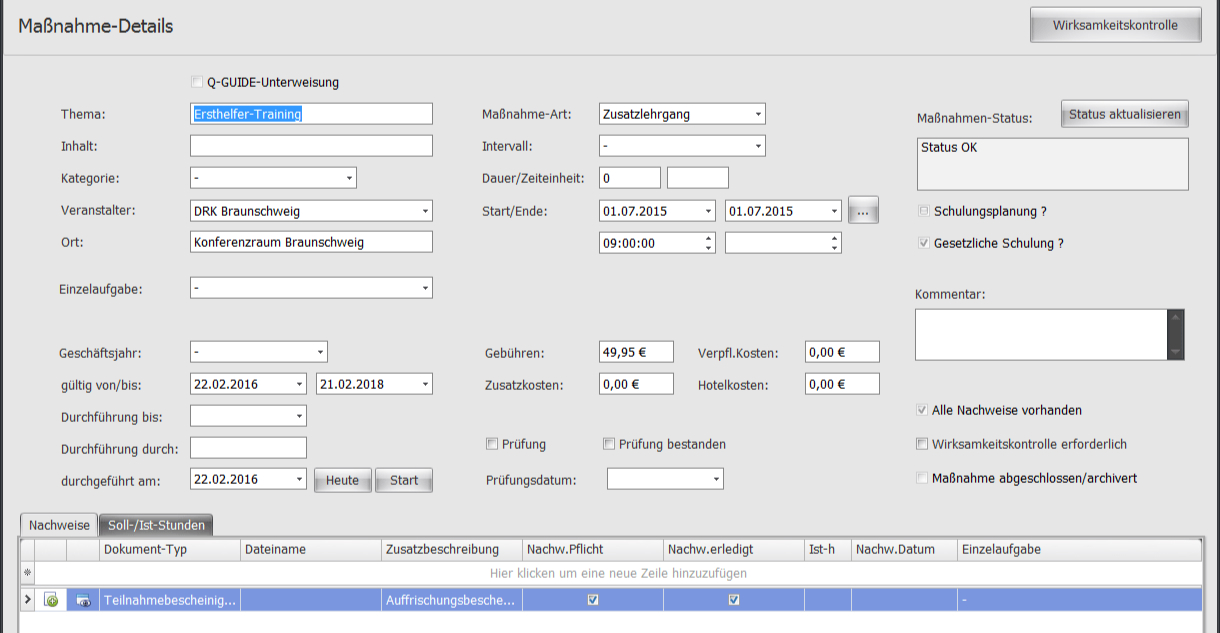Image resolution: width=1220 pixels, height=633 pixels.
Task: Uncheck Nachw.erledigt checkbox in the grid row
Action: (x=734, y=600)
